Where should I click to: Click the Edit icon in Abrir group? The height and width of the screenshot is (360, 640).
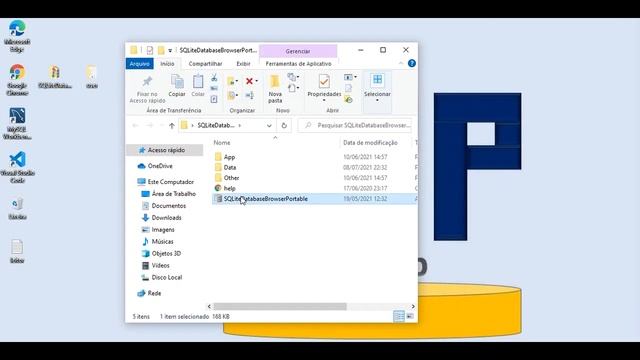pos(348,88)
